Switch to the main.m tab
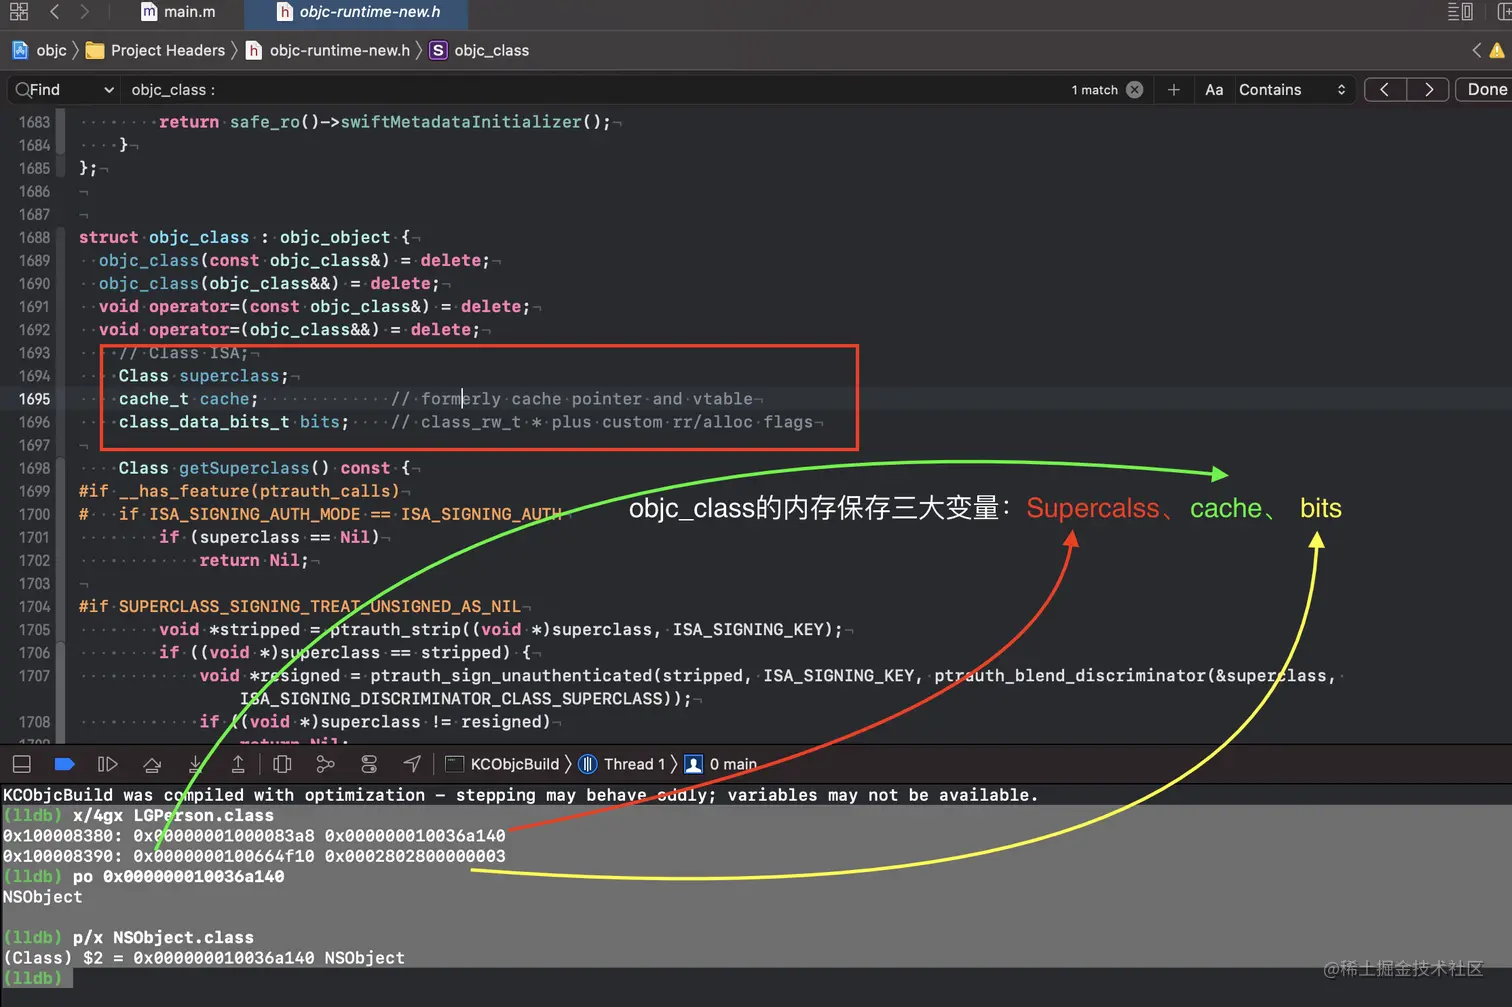1512x1007 pixels. pos(178,12)
